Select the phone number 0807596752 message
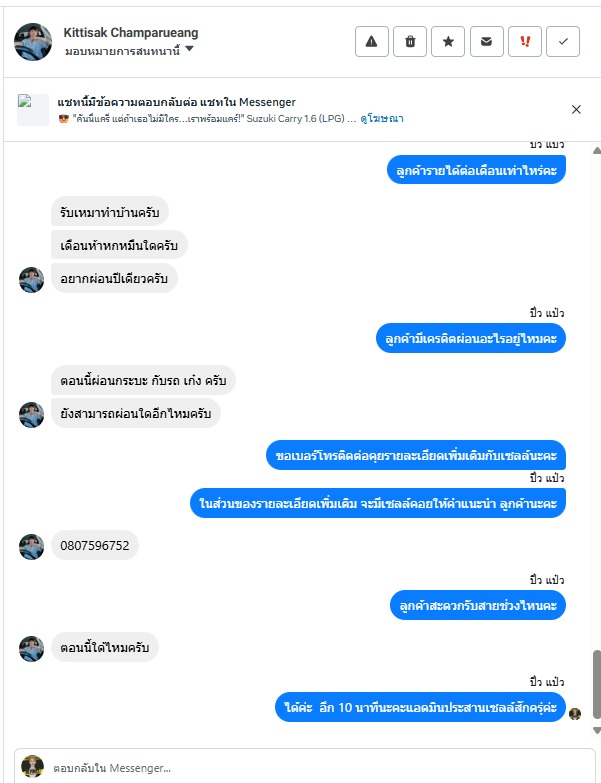The width and height of the screenshot is (601, 783). coord(95,545)
